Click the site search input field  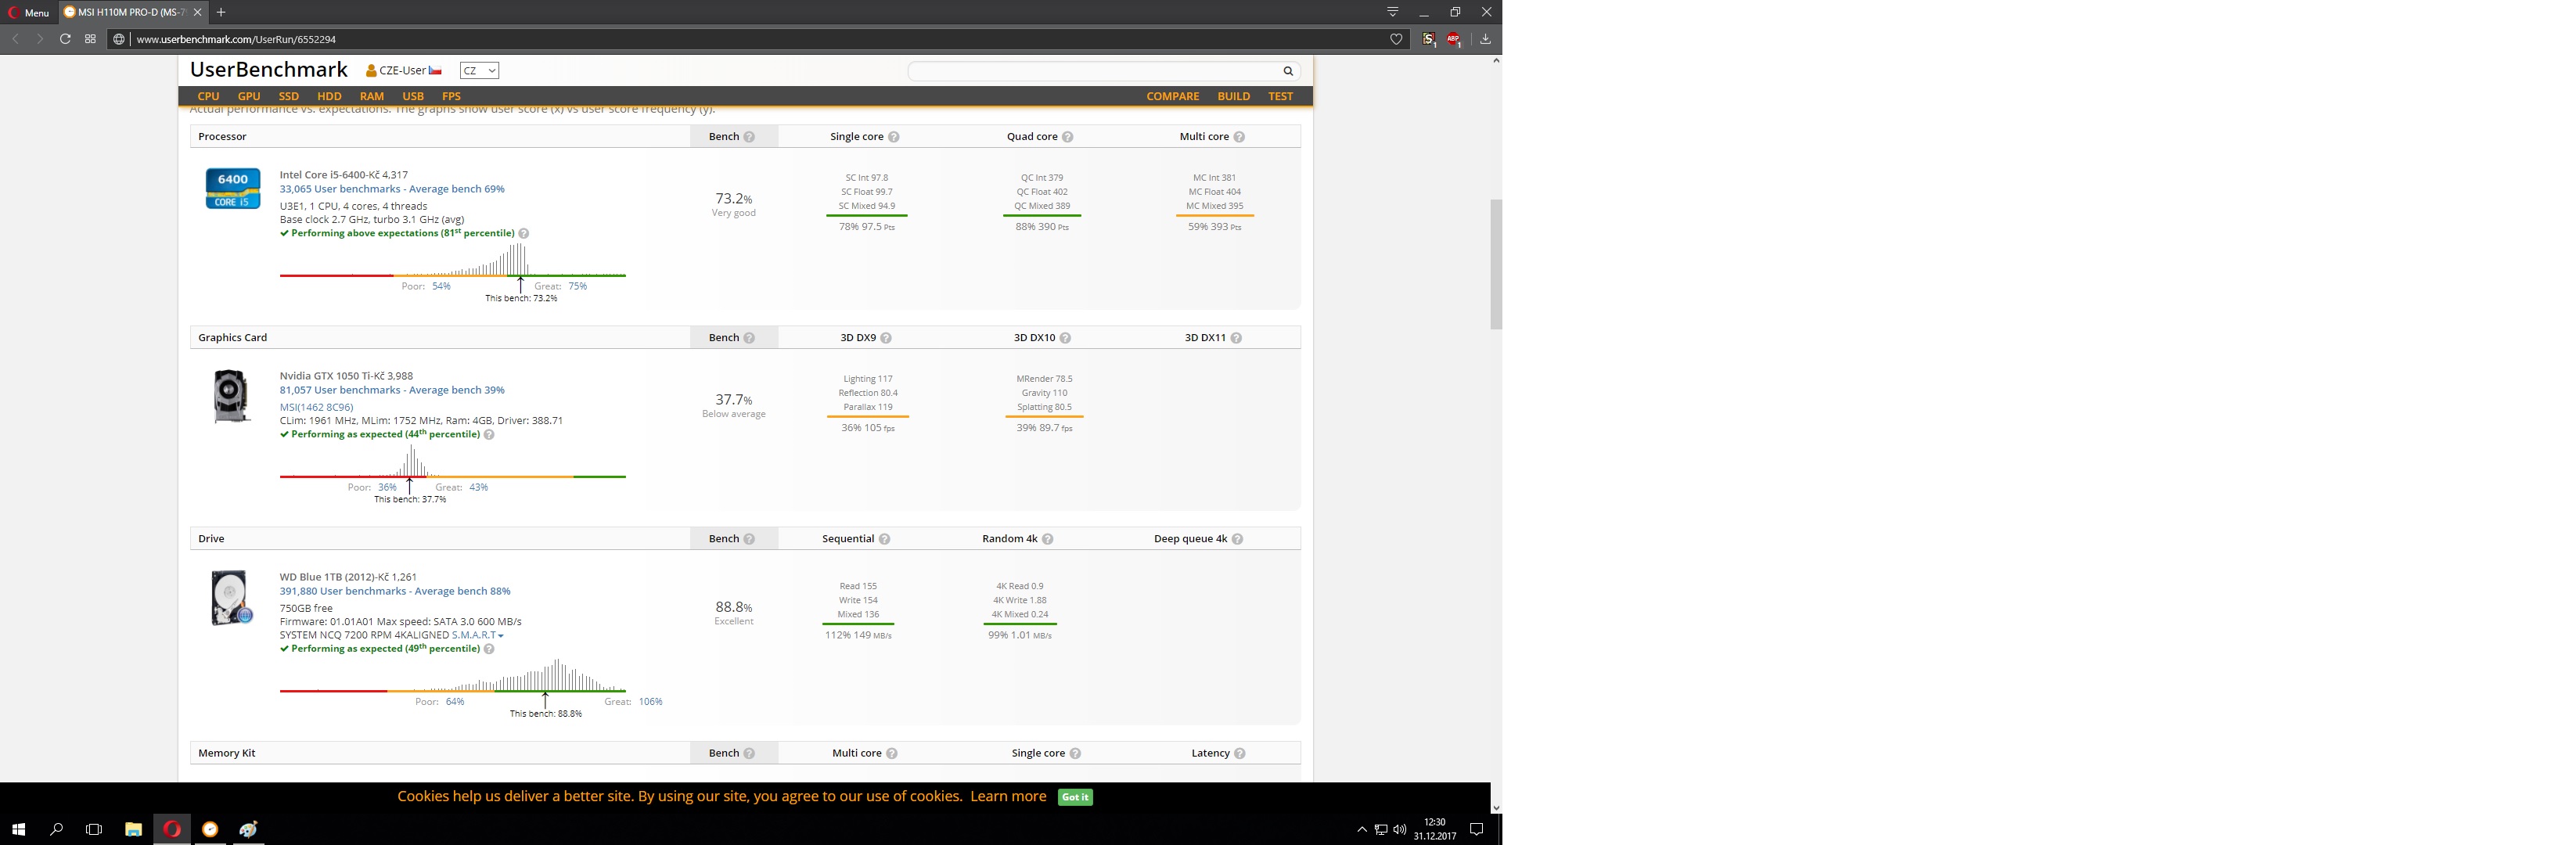pyautogui.click(x=1094, y=71)
